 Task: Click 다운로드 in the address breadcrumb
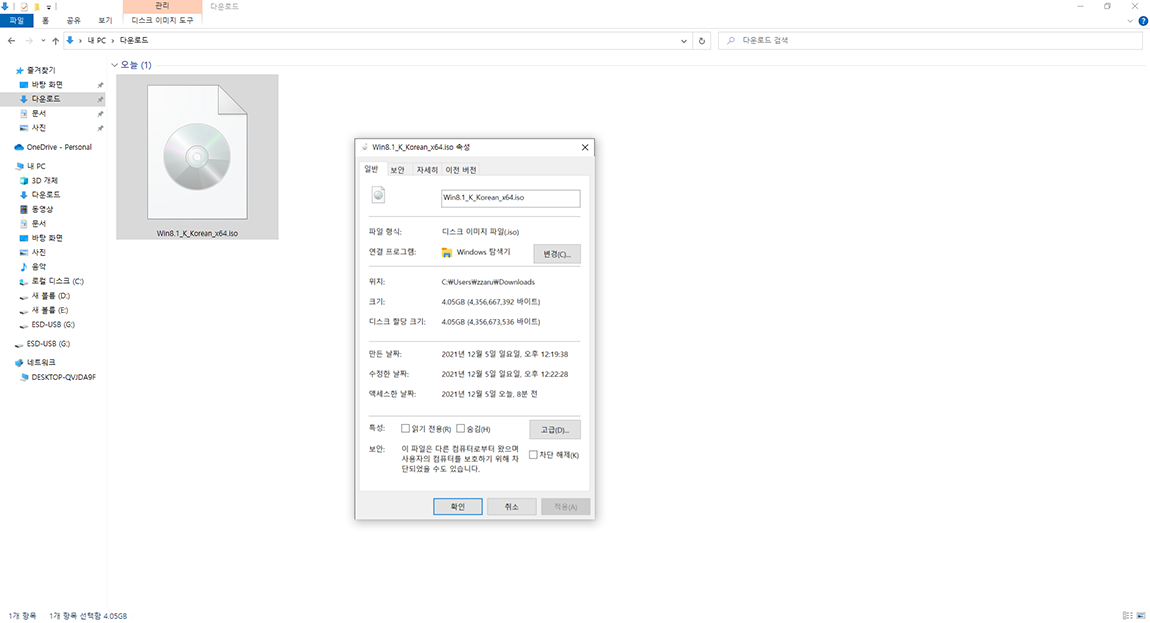click(x=133, y=40)
